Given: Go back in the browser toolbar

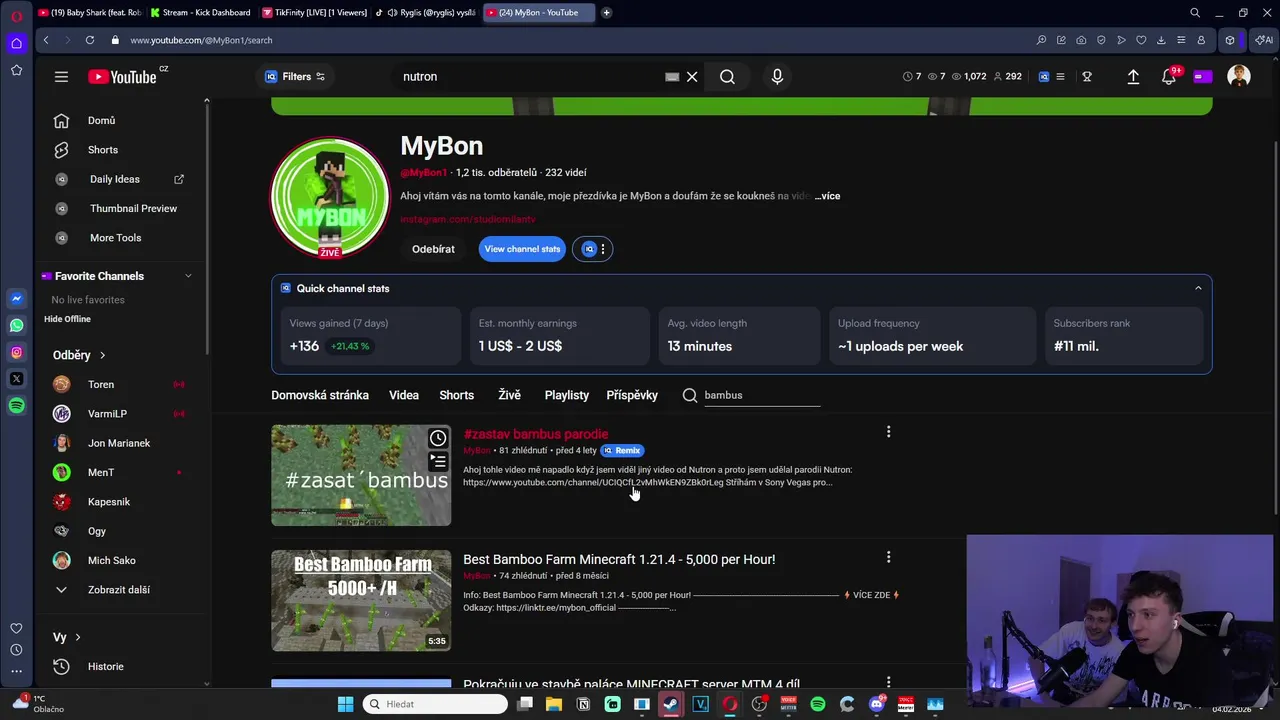Looking at the screenshot, I should coord(46,40).
